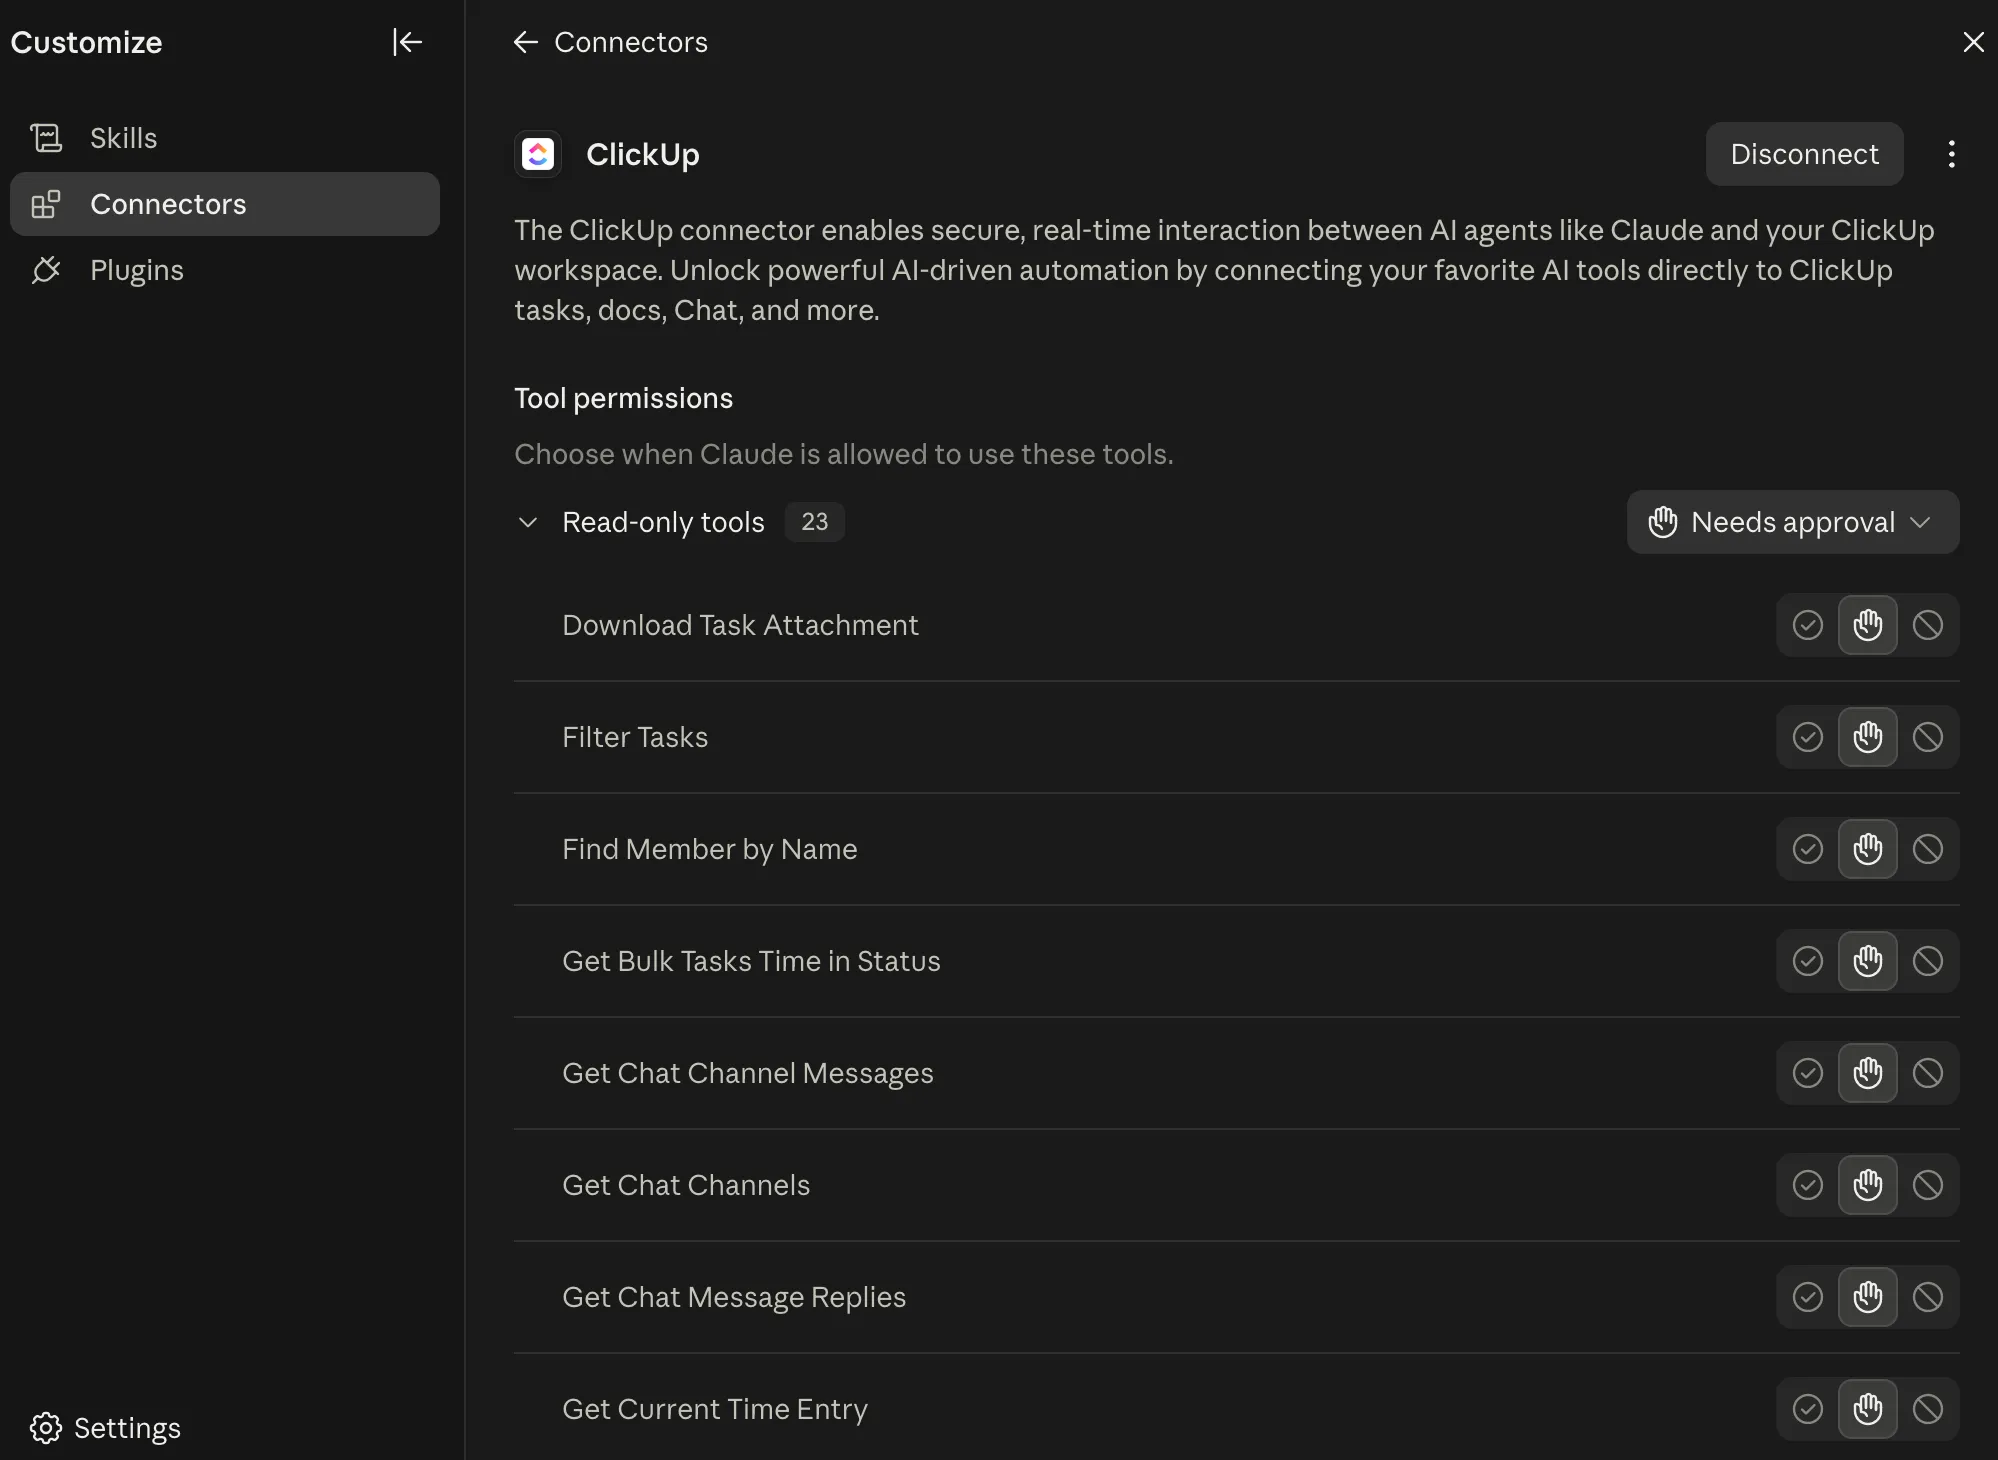Screen dimensions: 1998x1460
Task: Click the Filter Tasks tool name
Action: pyautogui.click(x=635, y=737)
